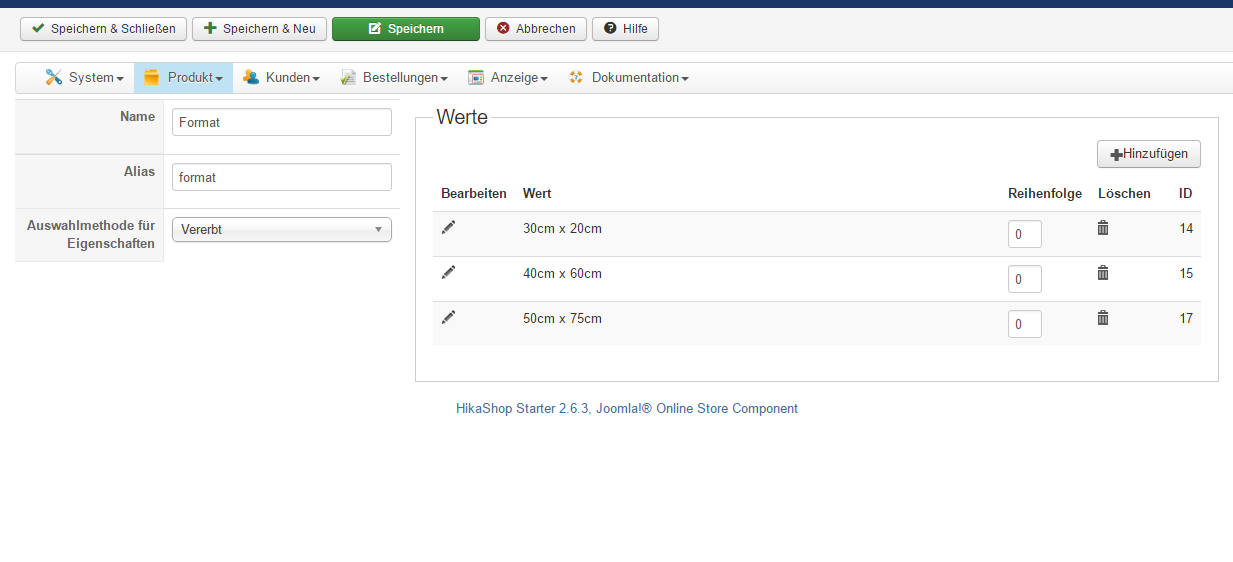Screen dimensions: 1233x562
Task: Open the Auswahlmethode Vererbt dropdown
Action: 282,230
